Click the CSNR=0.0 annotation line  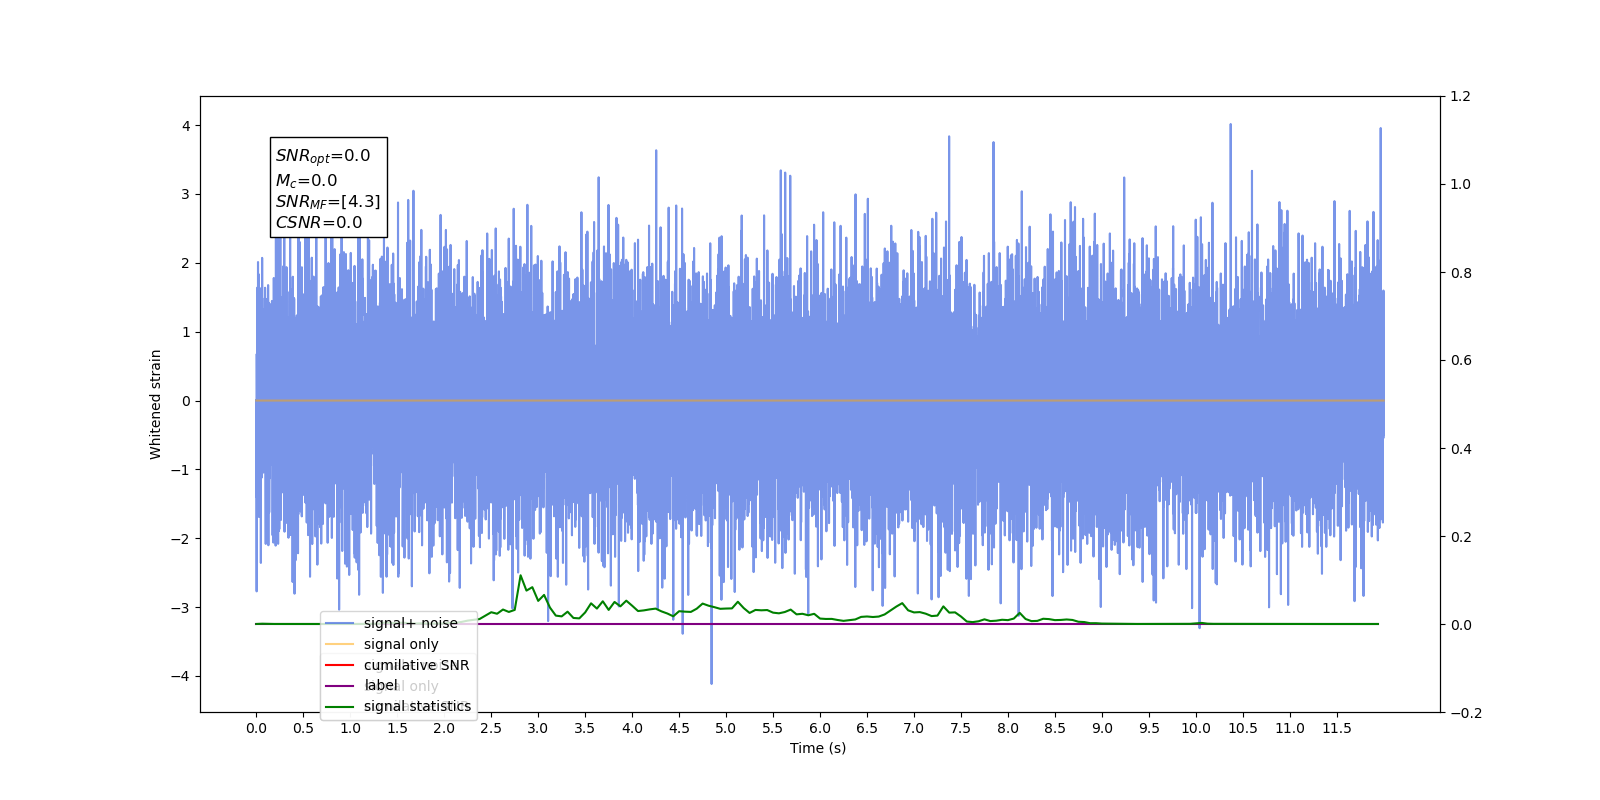319,223
